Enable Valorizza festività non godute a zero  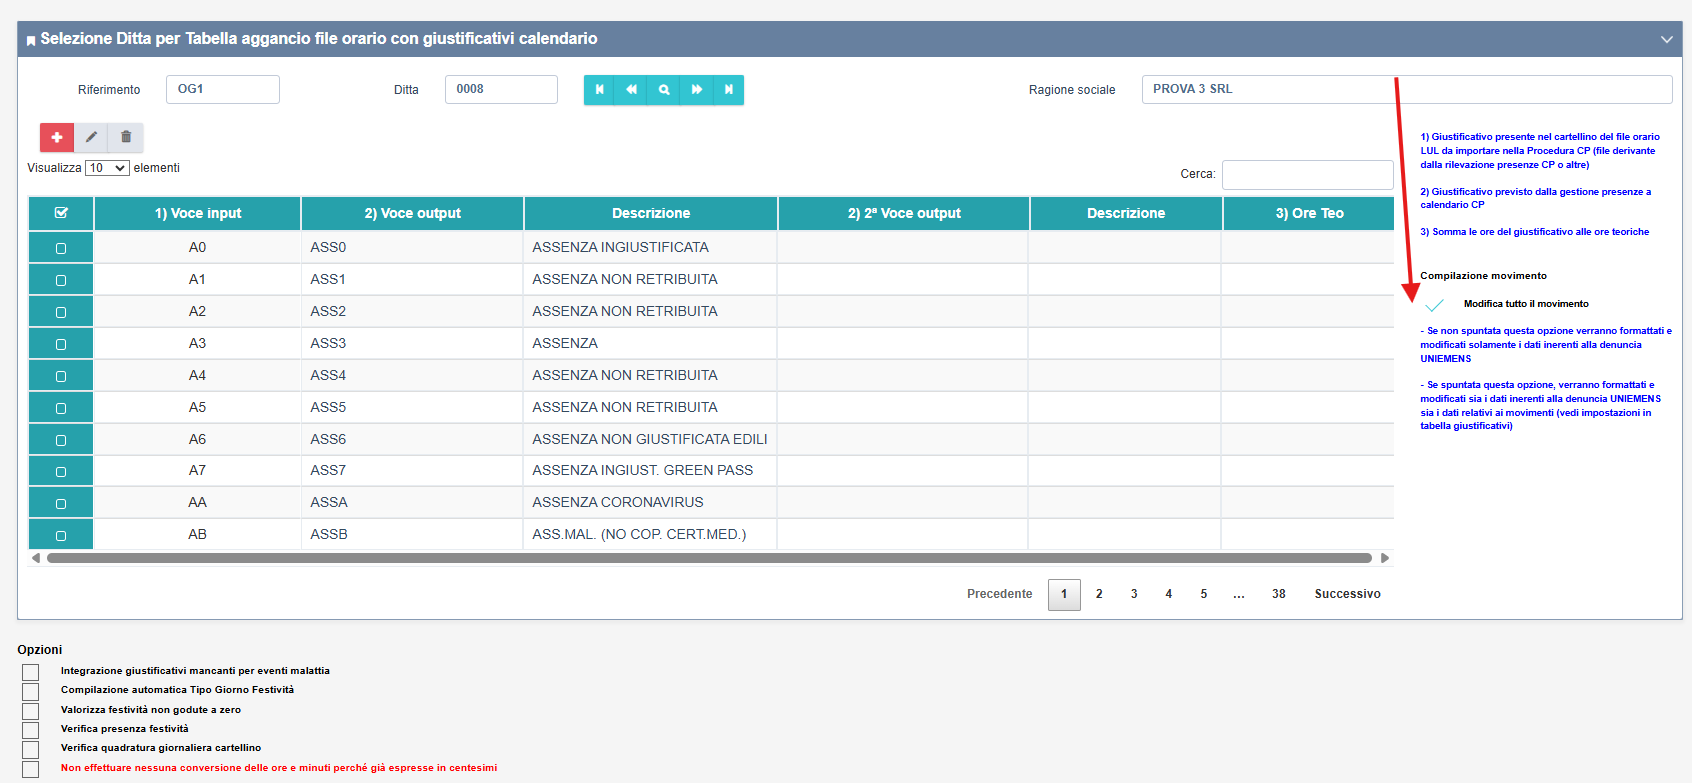tap(31, 711)
